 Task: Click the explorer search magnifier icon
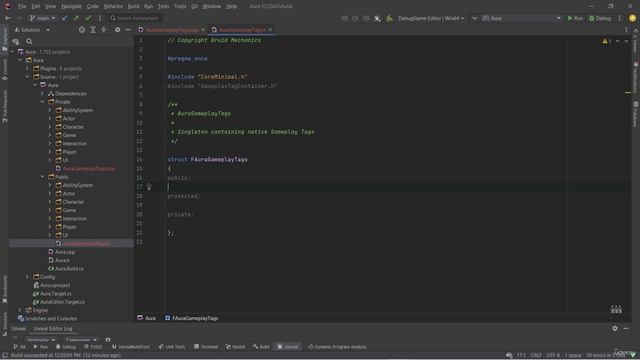[x=29, y=41]
